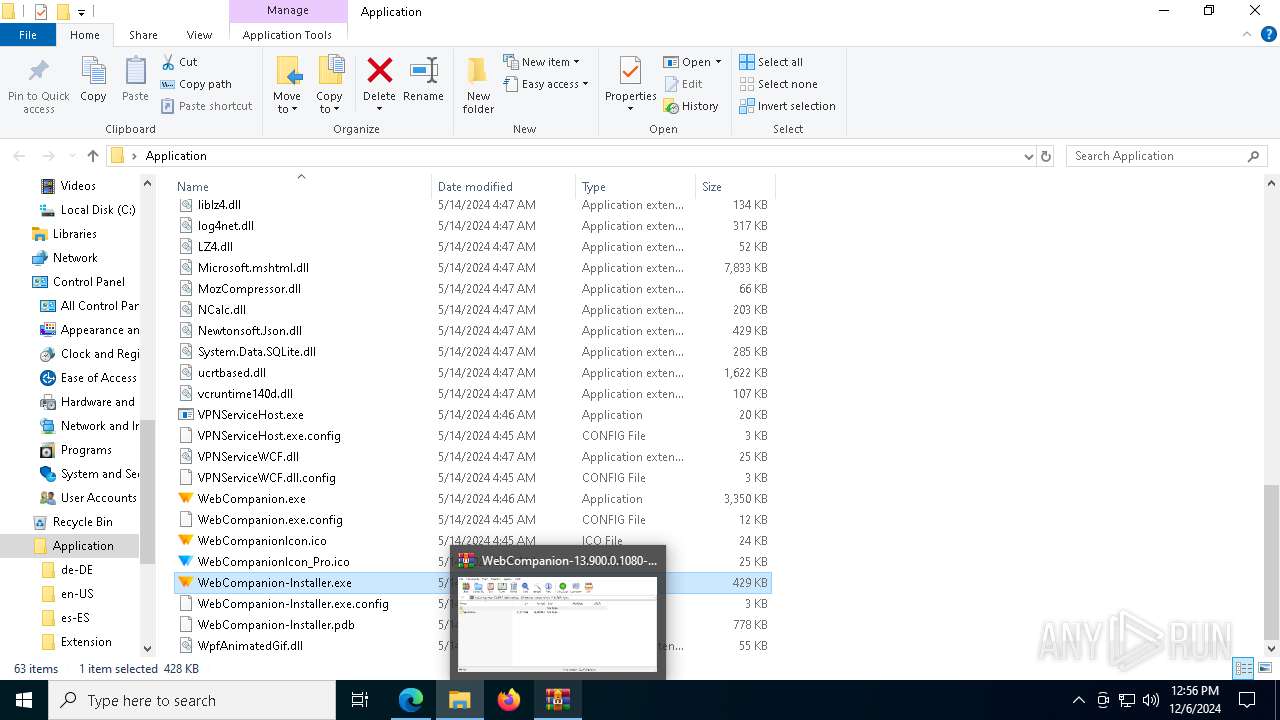Screen dimensions: 1280x720
Task: Select Newtonsoft.Json.dll file
Action: click(250, 331)
